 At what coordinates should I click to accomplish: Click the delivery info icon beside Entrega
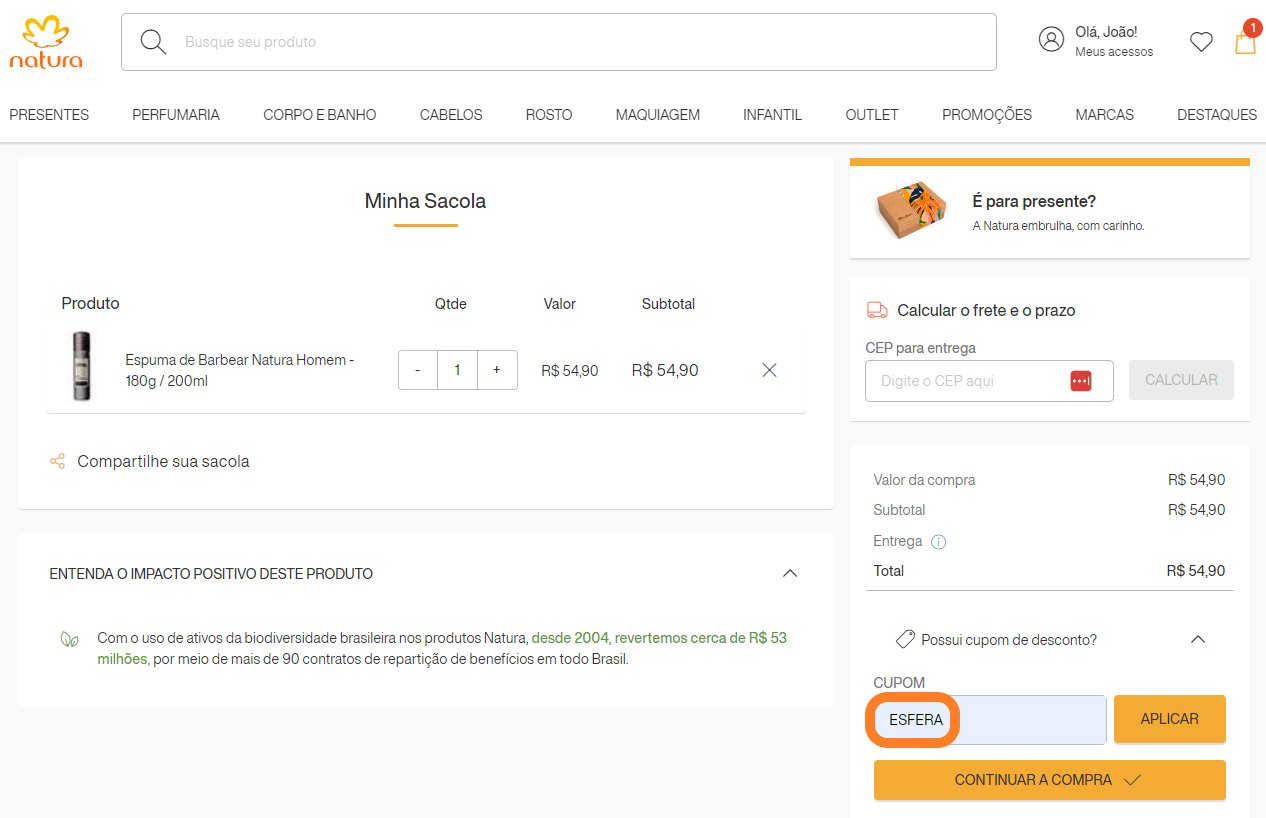pos(938,542)
